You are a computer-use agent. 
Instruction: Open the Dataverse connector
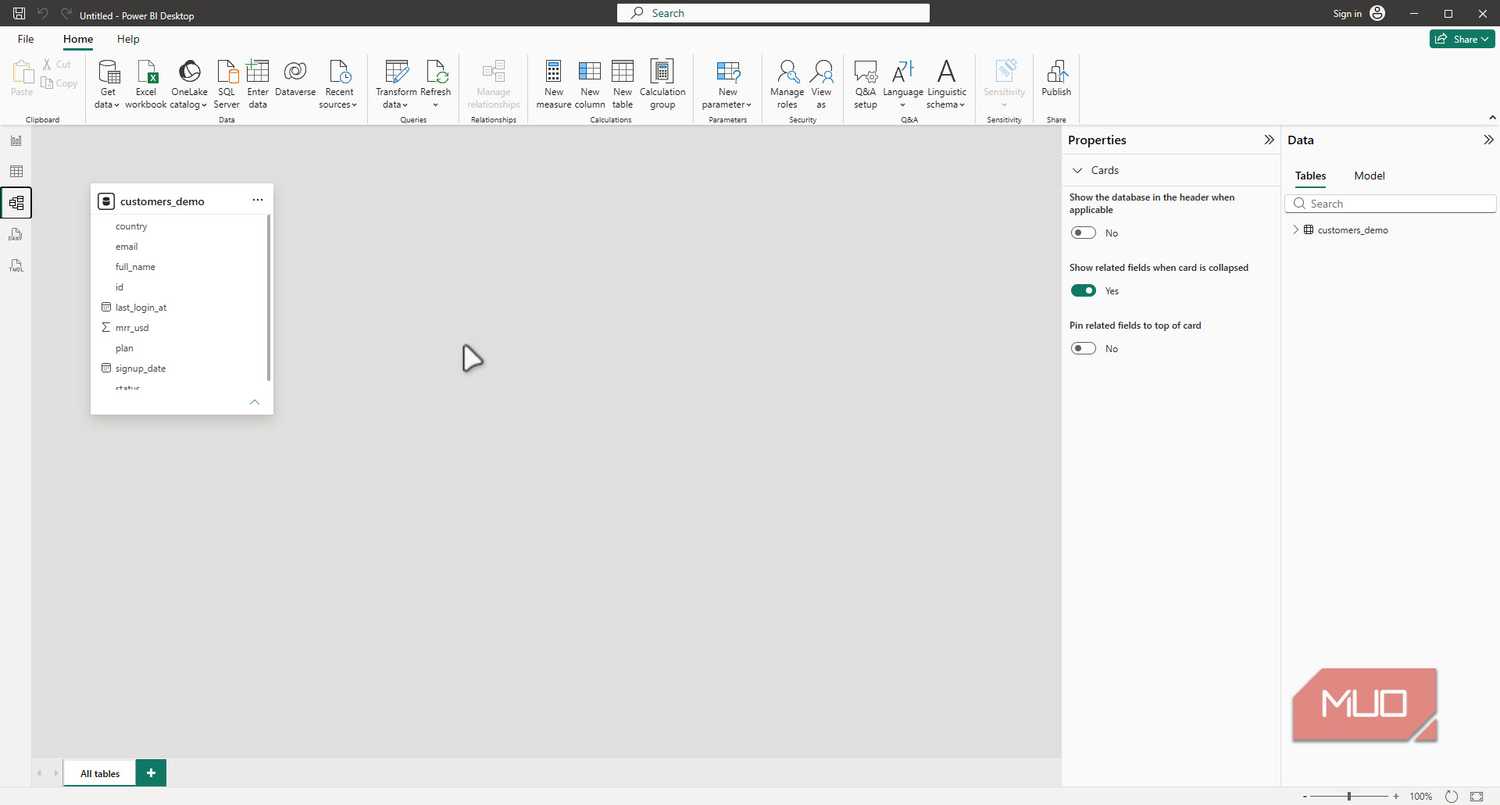295,72
